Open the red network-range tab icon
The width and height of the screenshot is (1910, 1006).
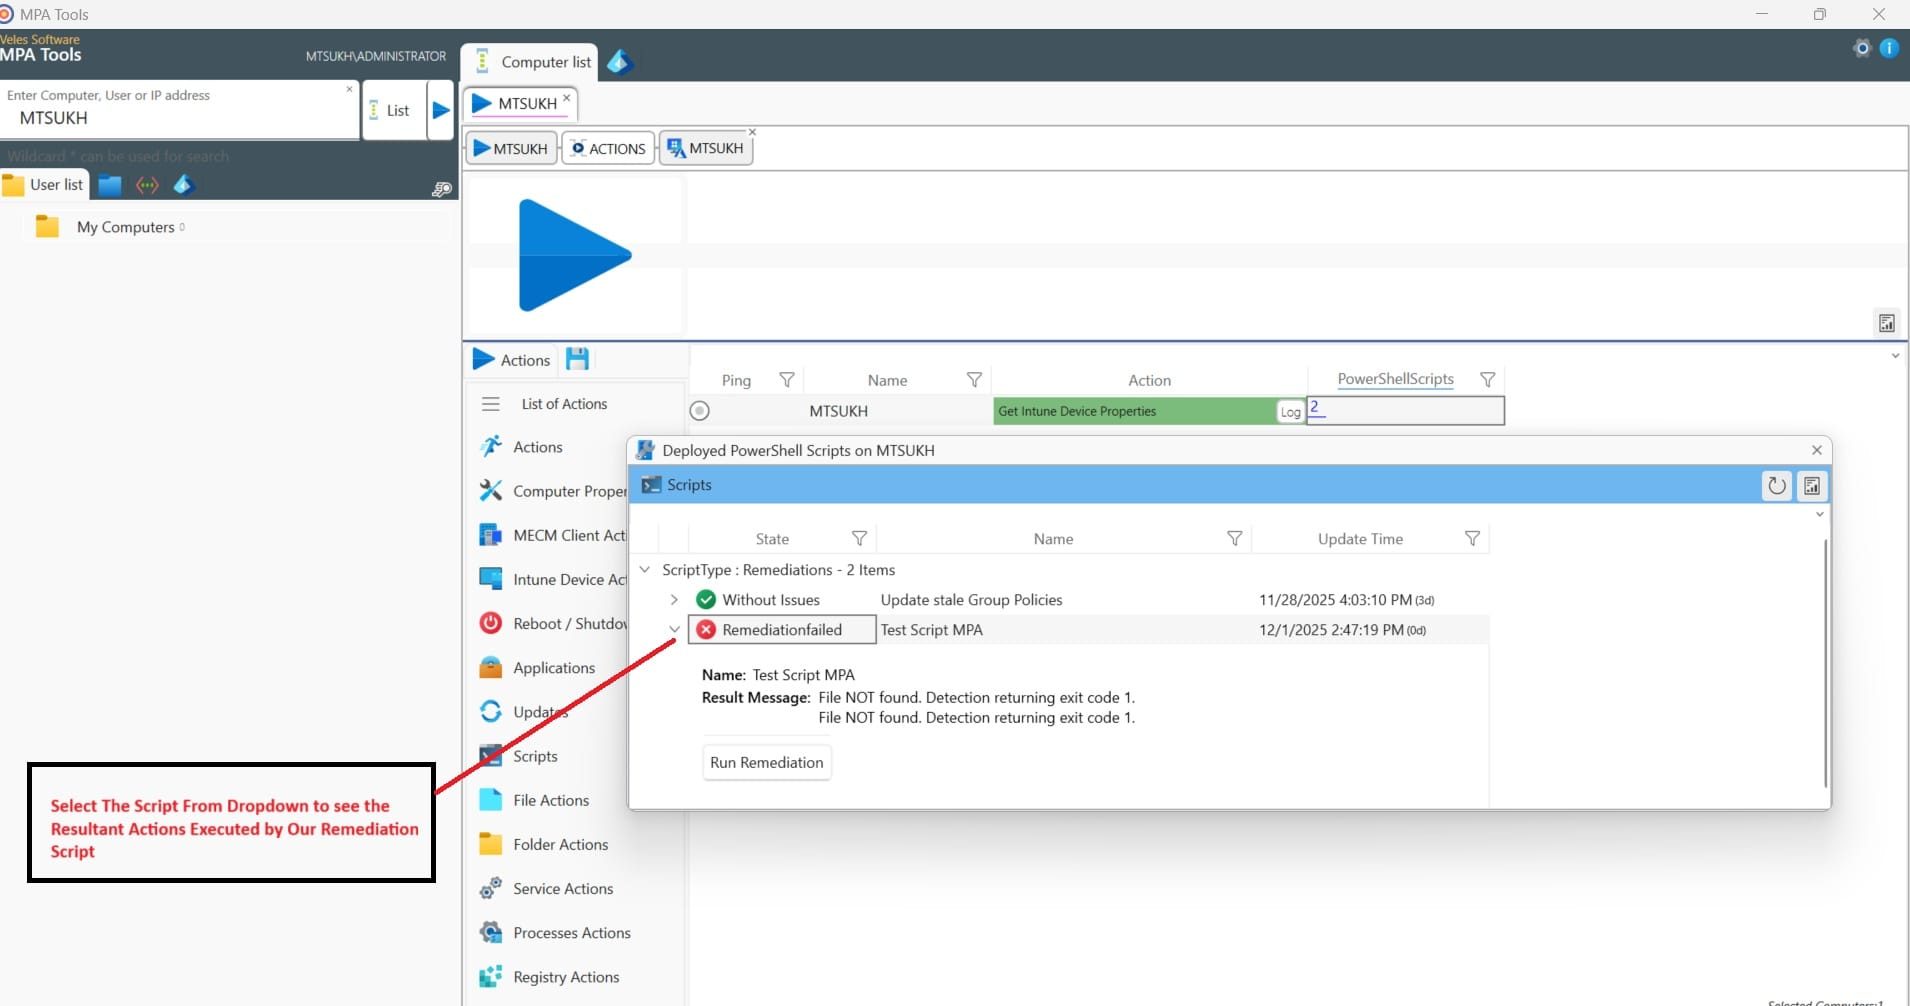[147, 185]
